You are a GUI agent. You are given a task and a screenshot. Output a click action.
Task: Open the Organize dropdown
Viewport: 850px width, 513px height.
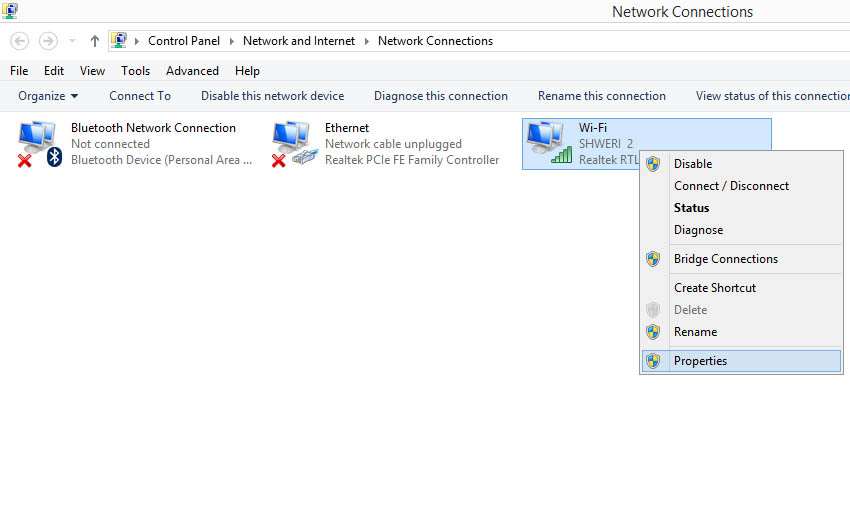(48, 96)
